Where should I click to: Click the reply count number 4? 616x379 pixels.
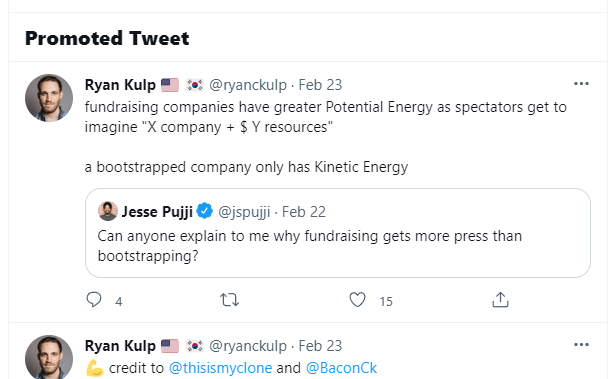click(x=119, y=302)
